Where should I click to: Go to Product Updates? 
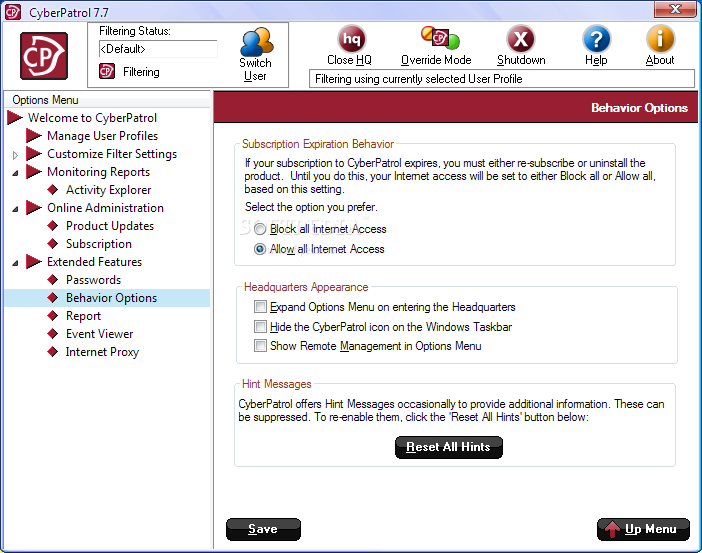click(x=110, y=226)
